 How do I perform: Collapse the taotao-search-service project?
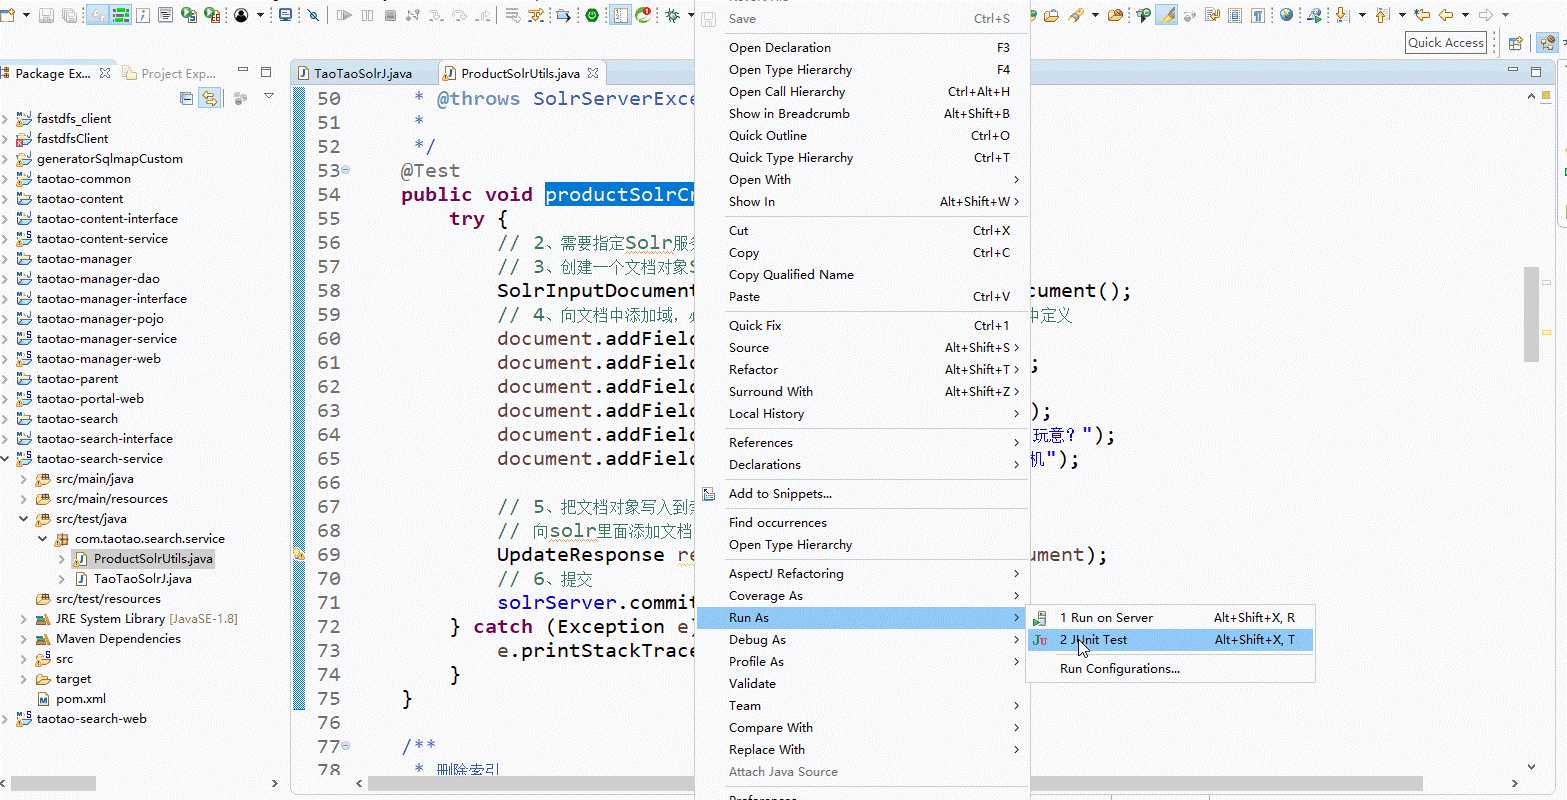pos(5,458)
